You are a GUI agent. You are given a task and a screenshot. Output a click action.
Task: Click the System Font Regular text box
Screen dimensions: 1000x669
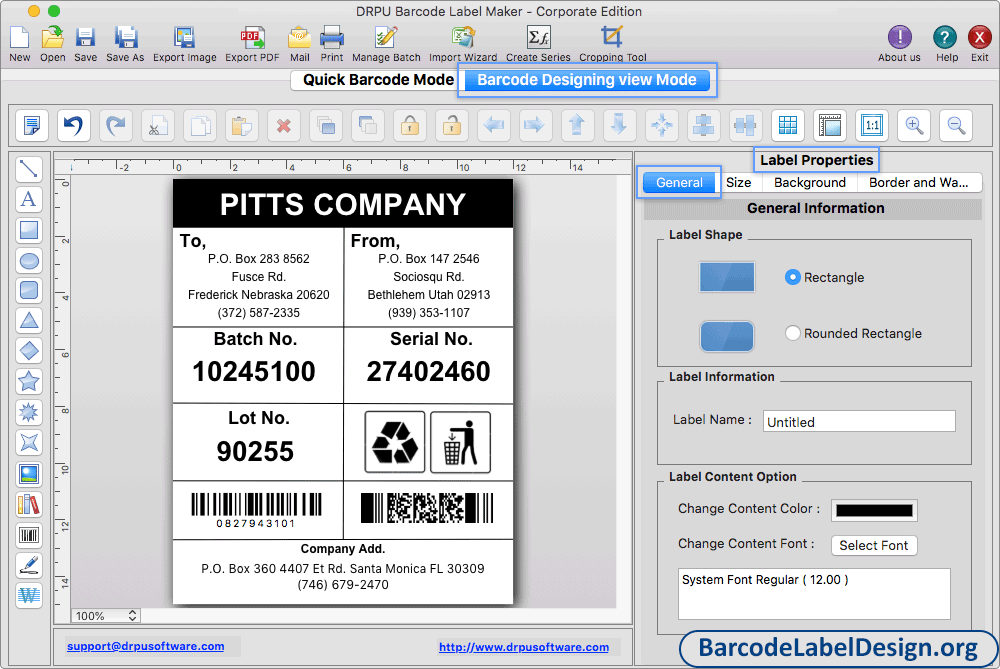point(814,594)
